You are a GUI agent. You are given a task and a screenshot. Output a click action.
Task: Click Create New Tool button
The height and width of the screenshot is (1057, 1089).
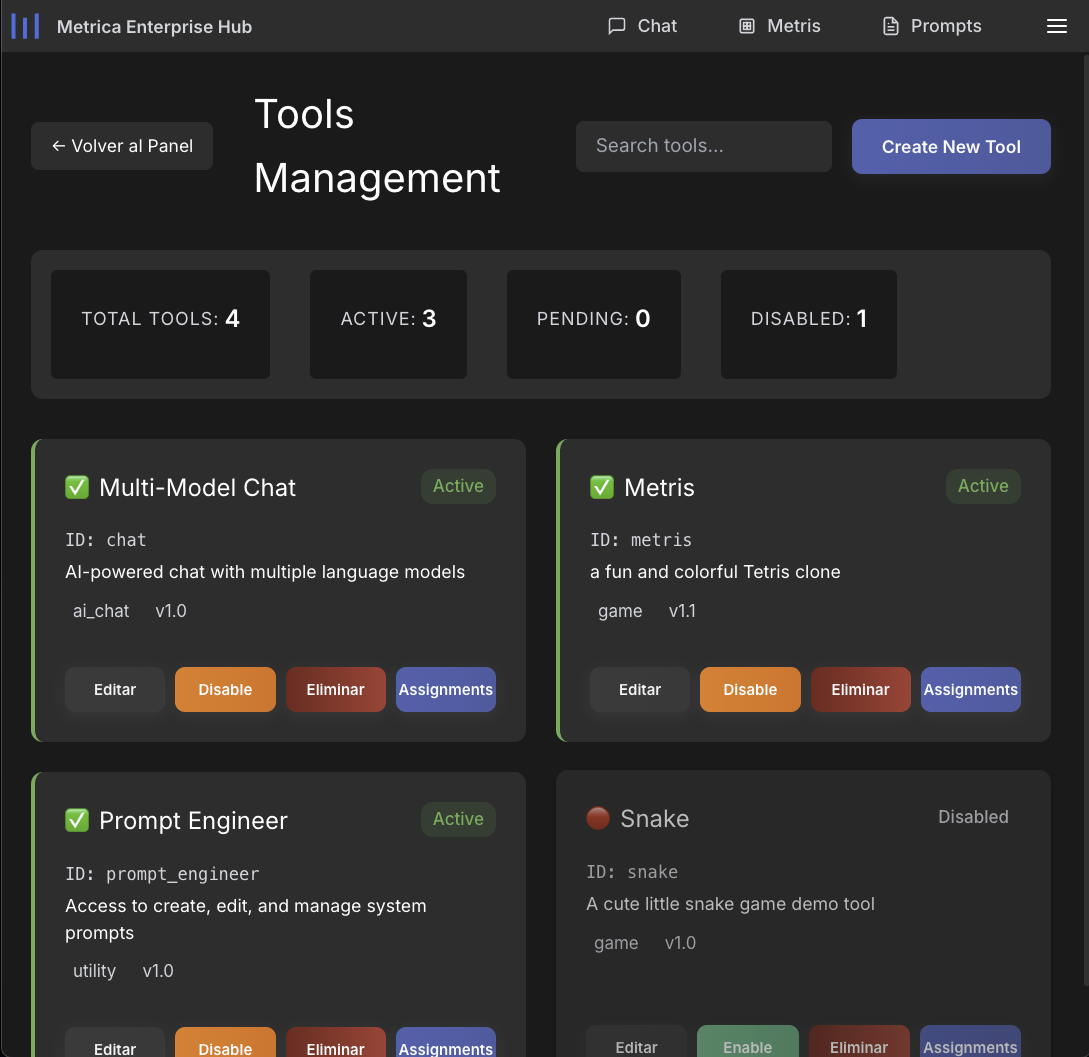pos(950,147)
